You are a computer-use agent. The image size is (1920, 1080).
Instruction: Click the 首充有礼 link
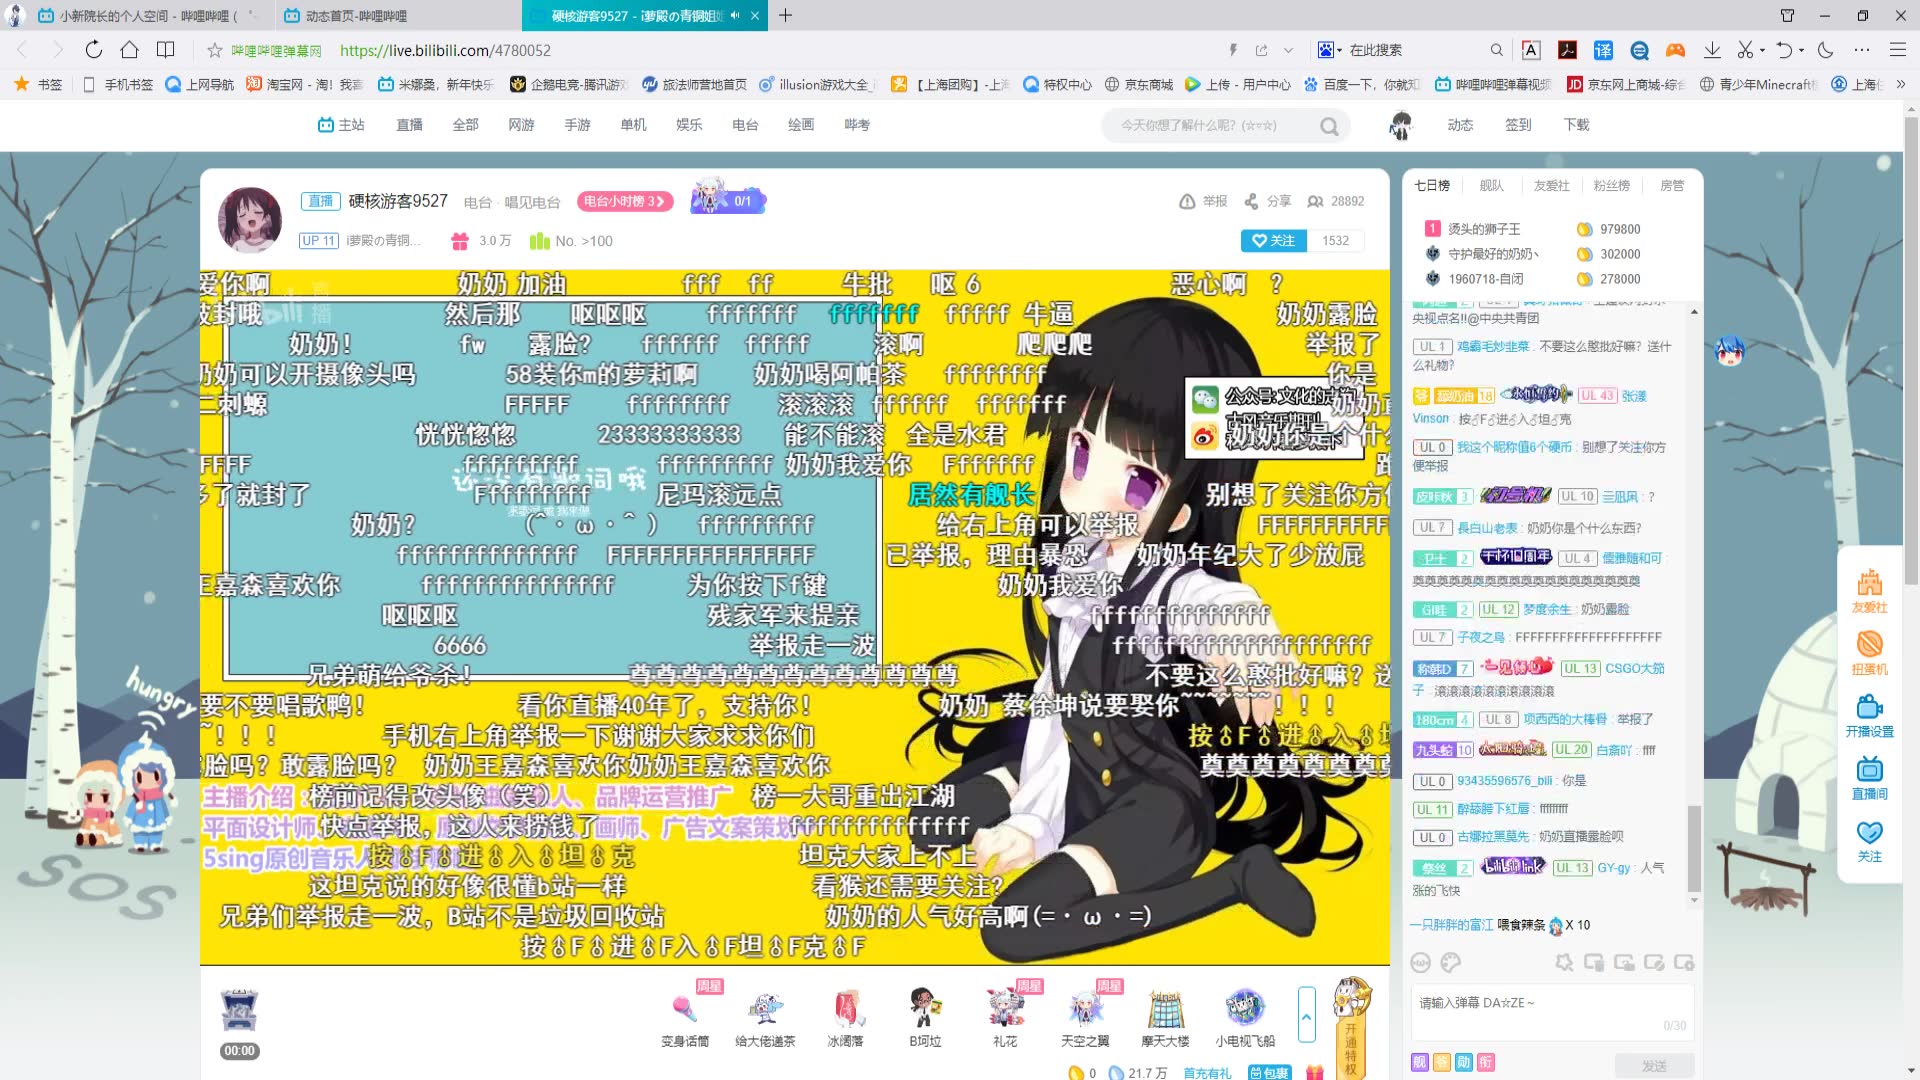[1207, 1073]
